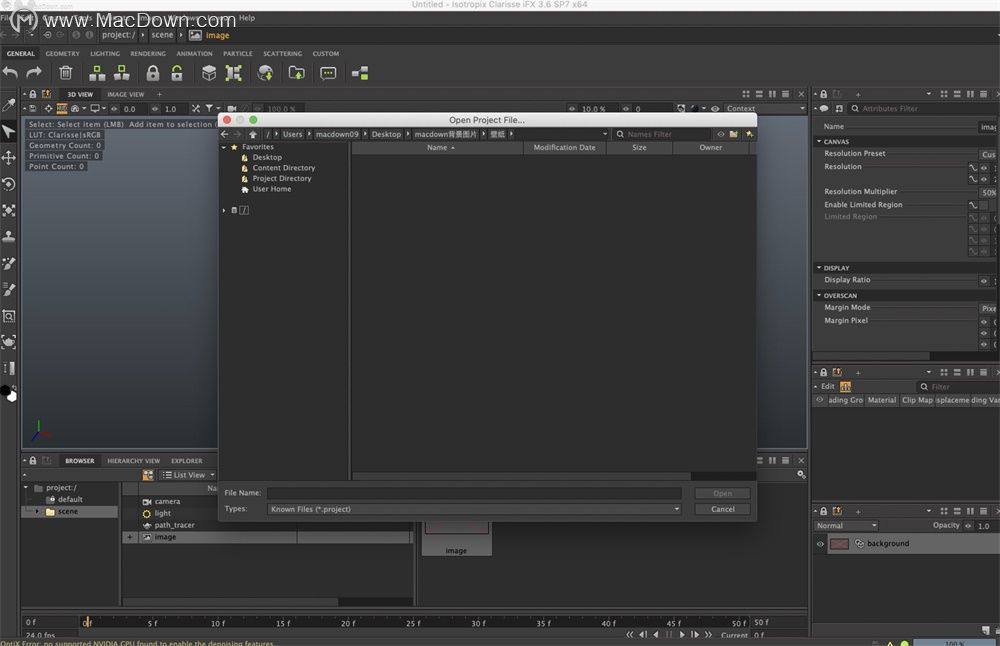This screenshot has height=646, width=1000.
Task: Click the File Name input field
Action: [x=474, y=493]
